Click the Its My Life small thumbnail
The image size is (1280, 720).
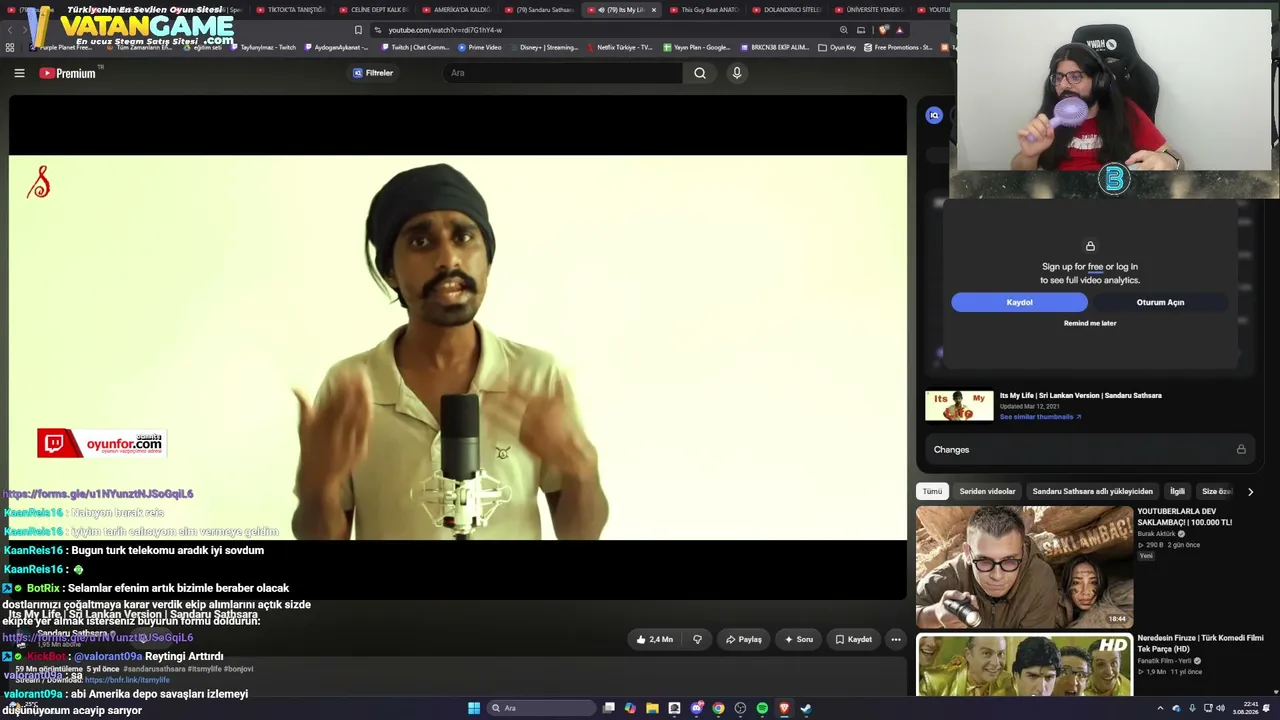(959, 406)
